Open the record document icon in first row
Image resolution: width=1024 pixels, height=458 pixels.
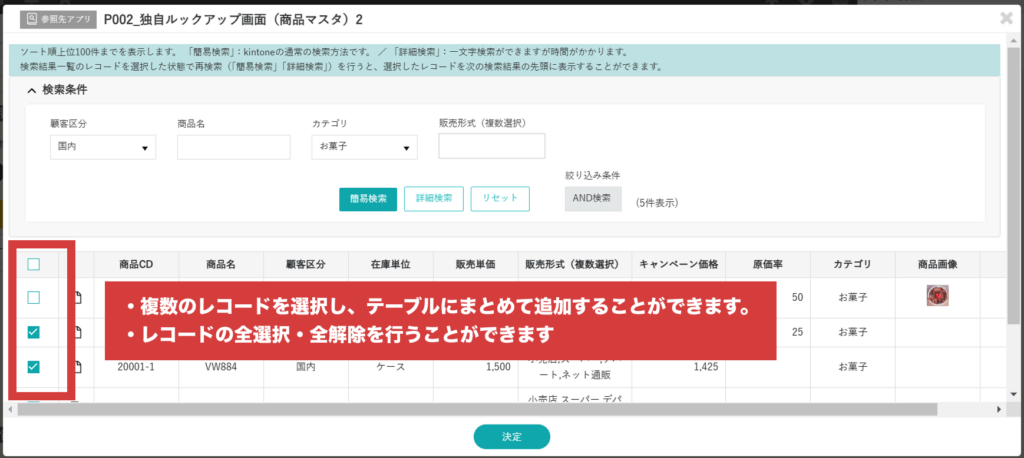(76, 298)
